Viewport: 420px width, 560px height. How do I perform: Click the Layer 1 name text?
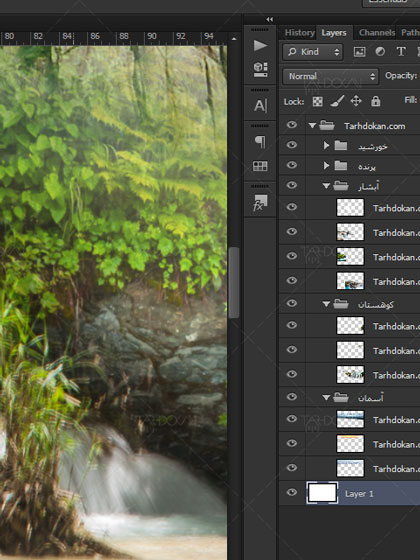click(x=359, y=494)
